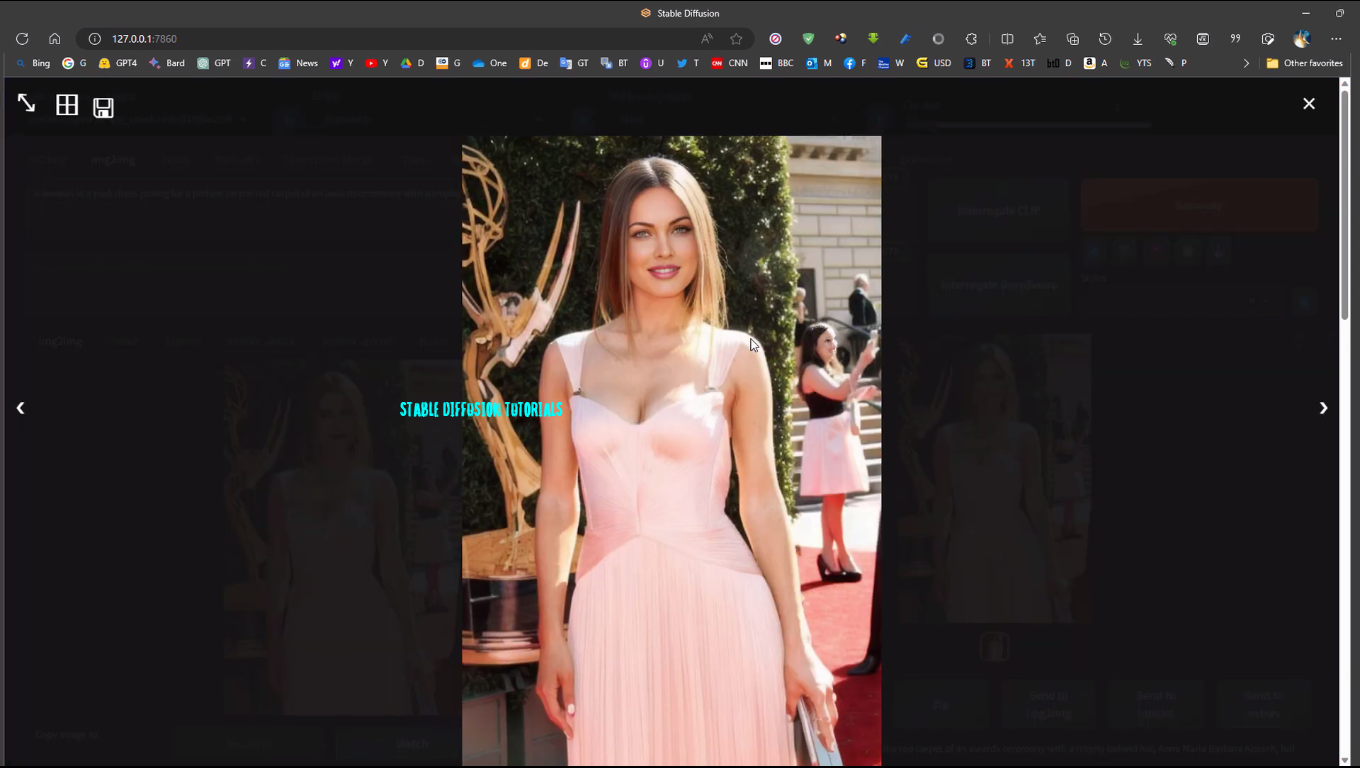Screen dimensions: 1360x768
Task: Open the GT bookmark
Action: 575,63
